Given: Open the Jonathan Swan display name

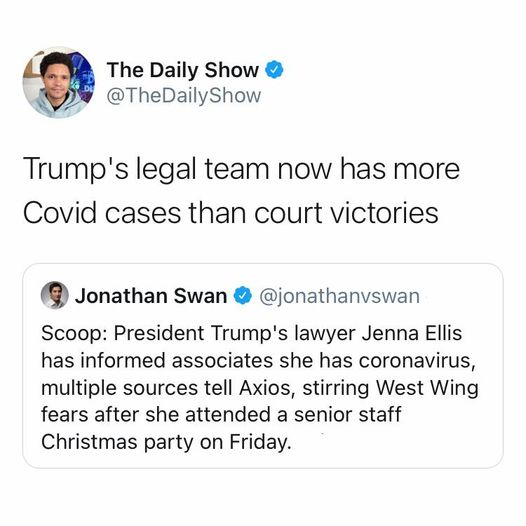Looking at the screenshot, I should 151,296.
